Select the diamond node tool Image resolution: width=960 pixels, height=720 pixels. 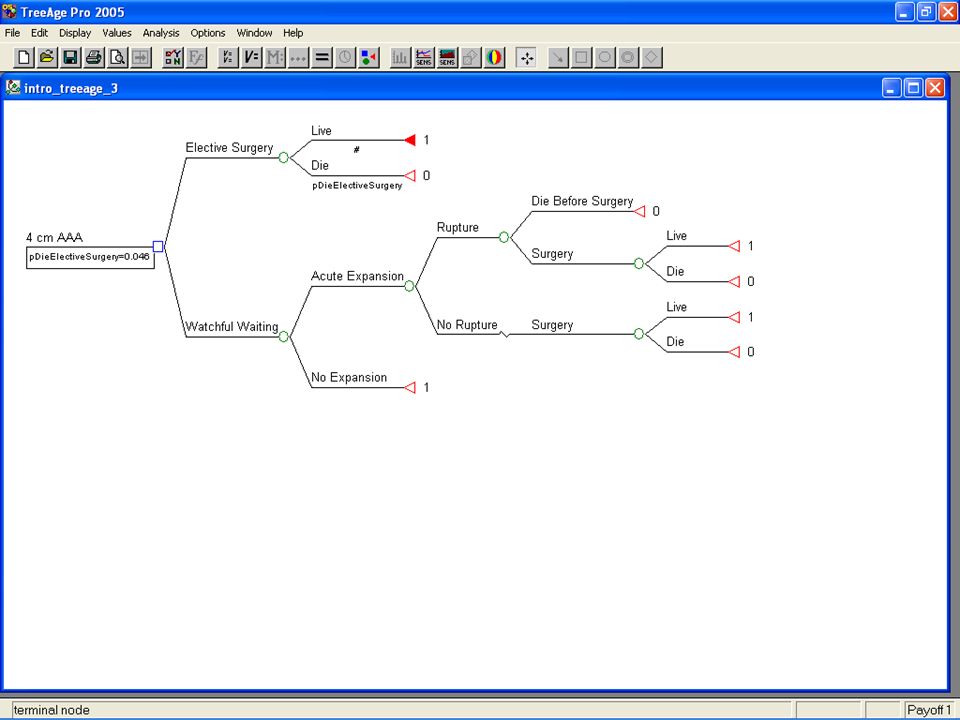click(651, 58)
